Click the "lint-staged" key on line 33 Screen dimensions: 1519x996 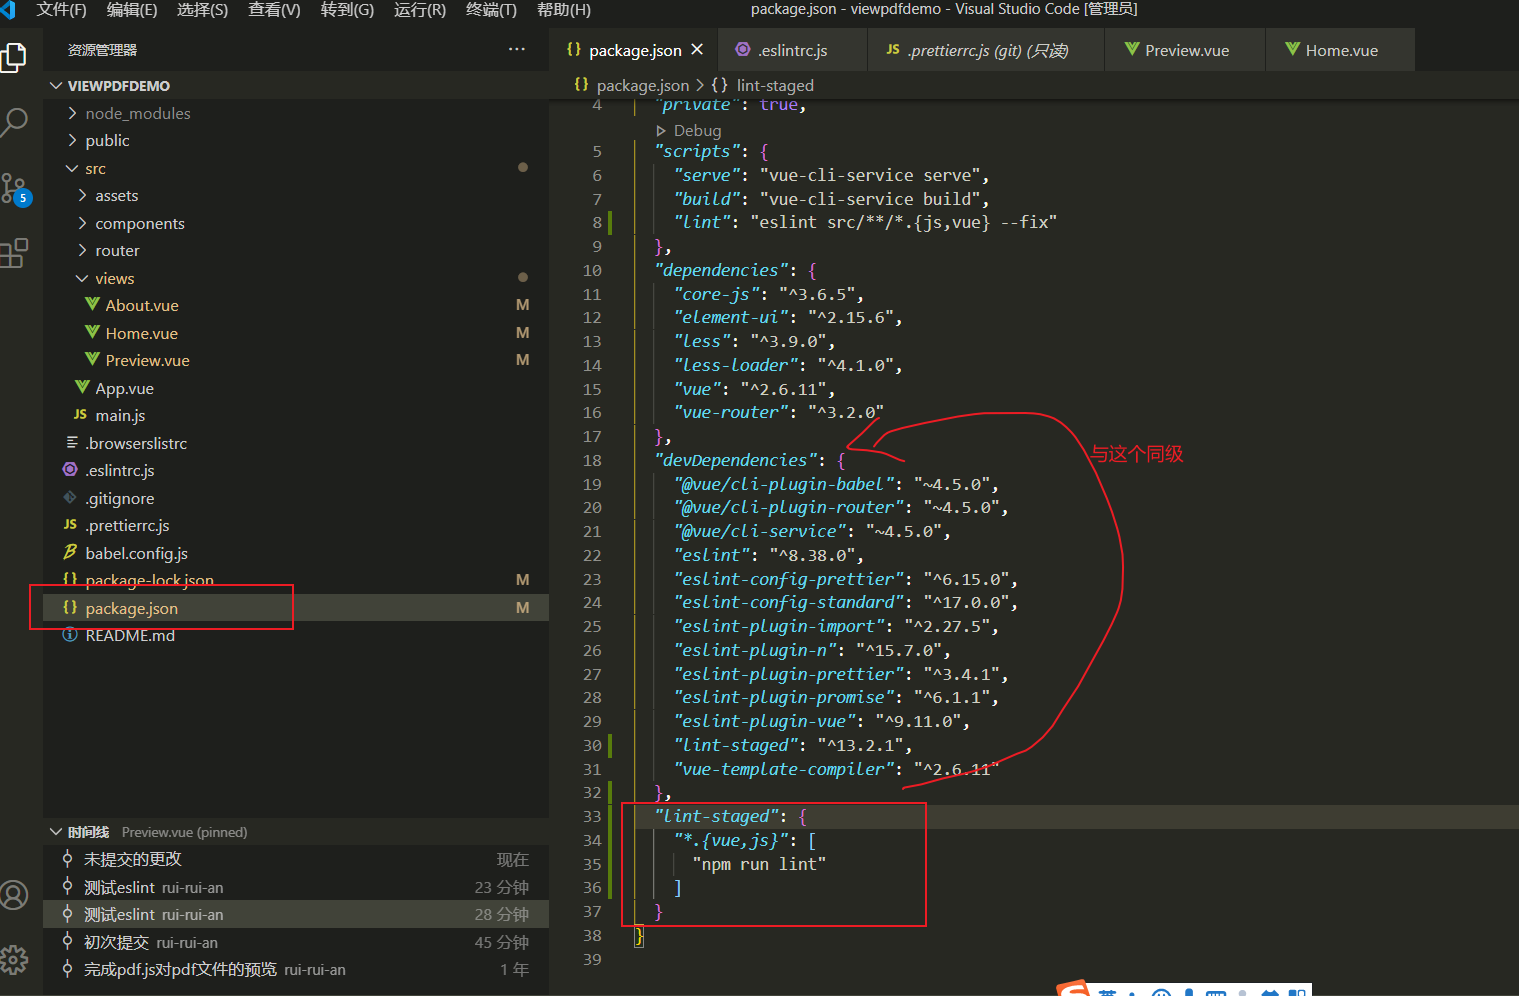(x=716, y=816)
